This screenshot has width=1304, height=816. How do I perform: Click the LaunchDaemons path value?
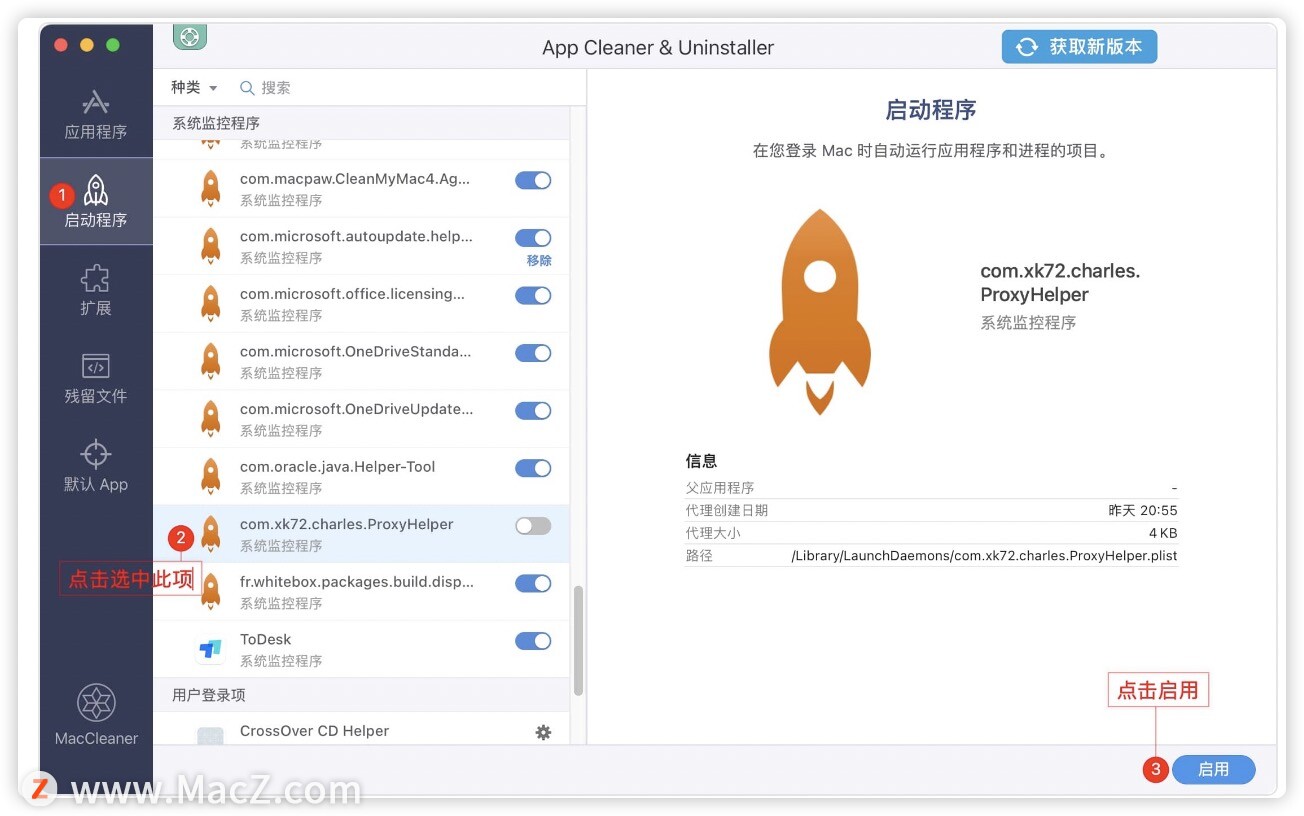984,556
